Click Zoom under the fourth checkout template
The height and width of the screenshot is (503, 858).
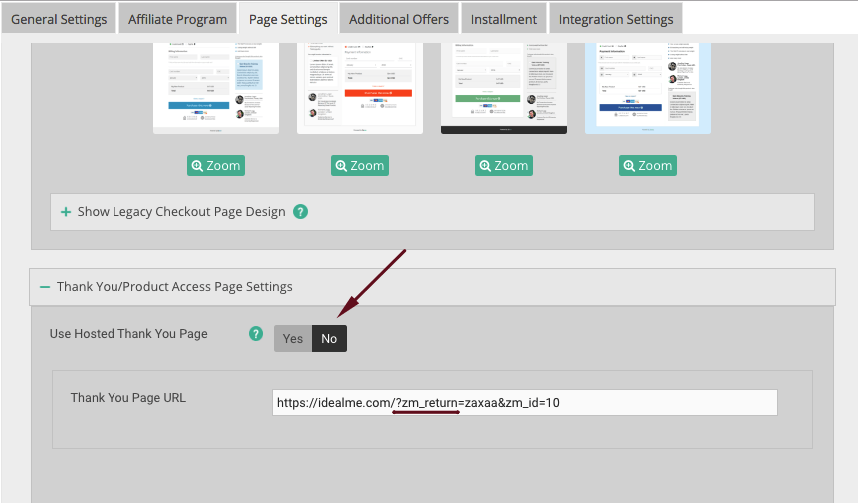tap(647, 165)
